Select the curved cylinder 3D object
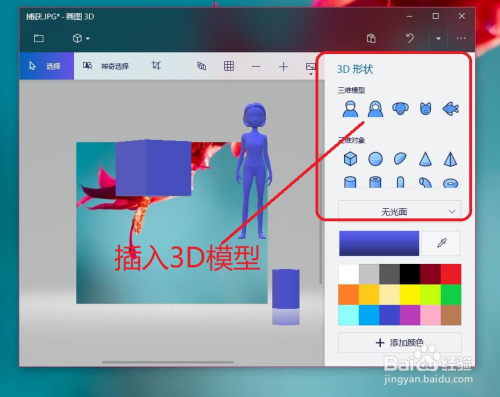The height and width of the screenshot is (397, 500). click(x=426, y=183)
